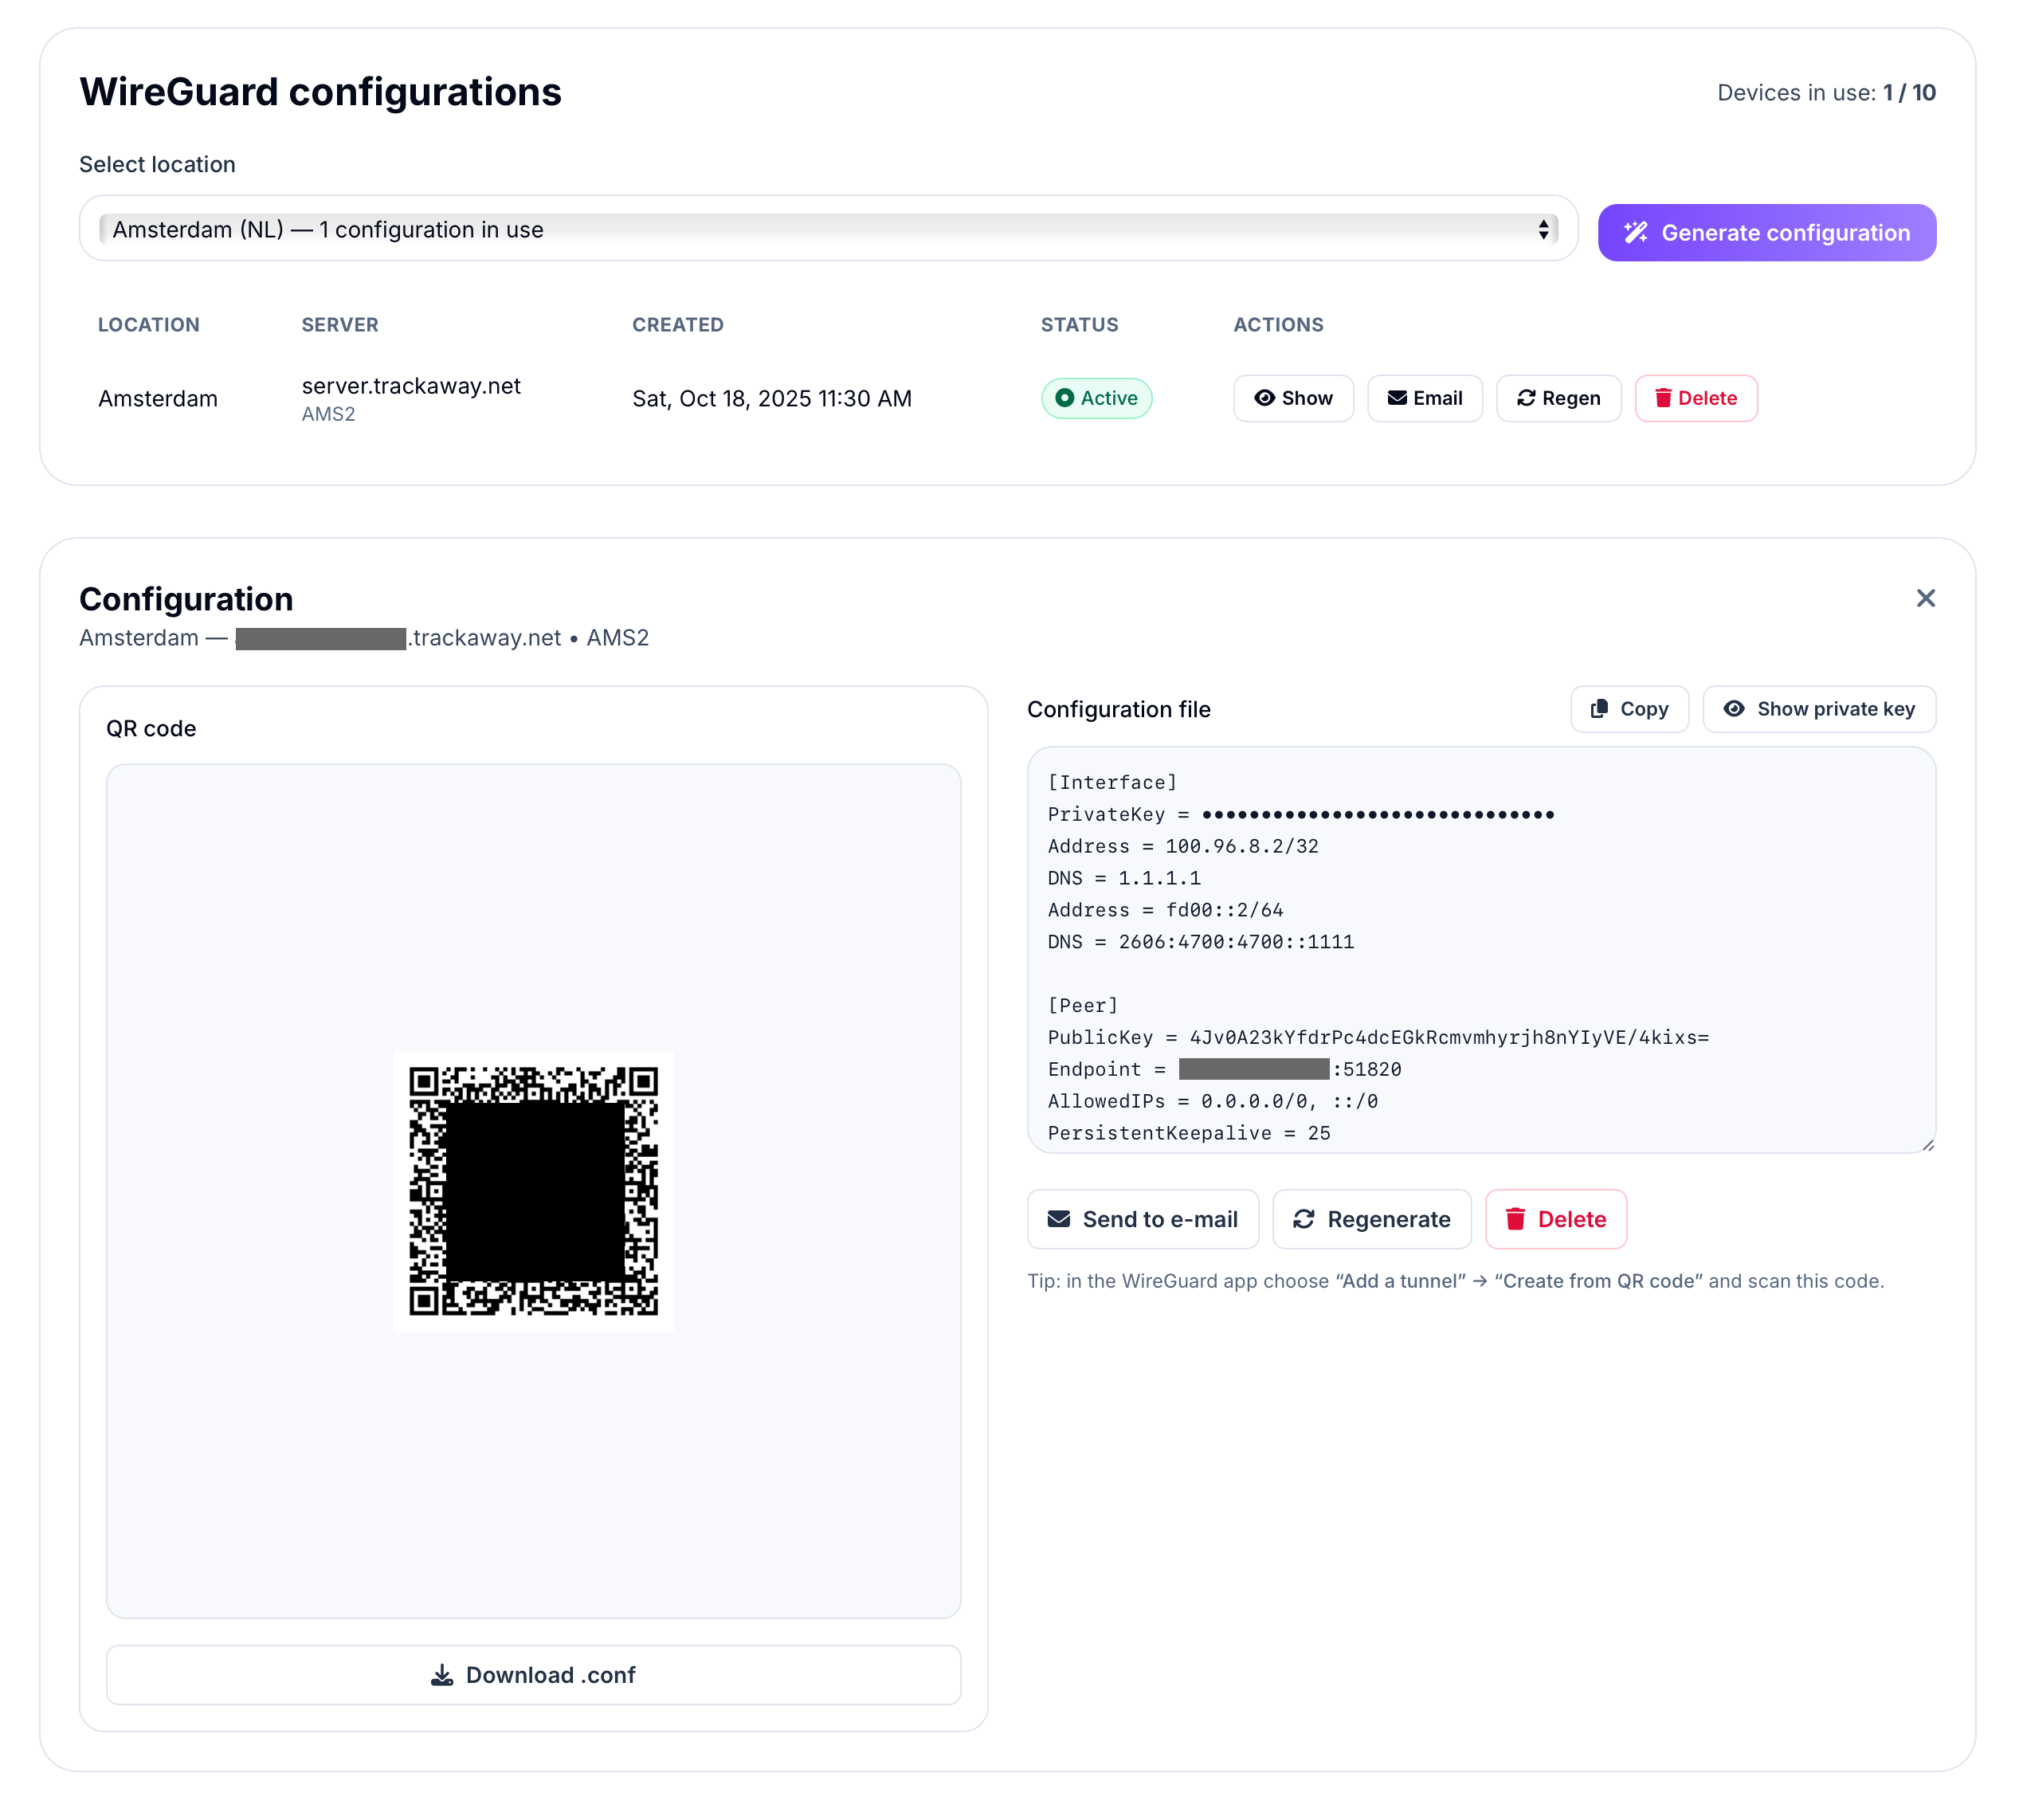Click the refresh icon on the Regen button
The width and height of the screenshot is (2019, 1820).
(1526, 398)
